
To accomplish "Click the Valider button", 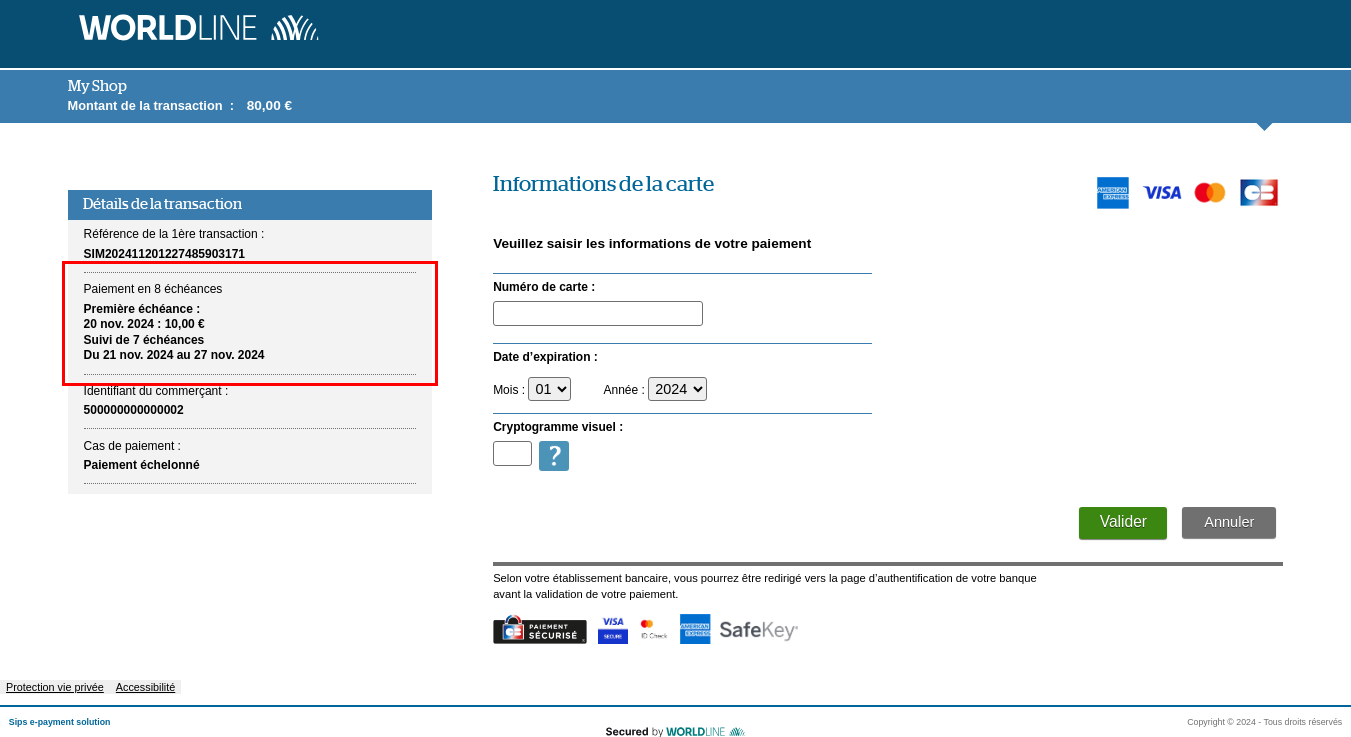I will click(x=1123, y=522).
